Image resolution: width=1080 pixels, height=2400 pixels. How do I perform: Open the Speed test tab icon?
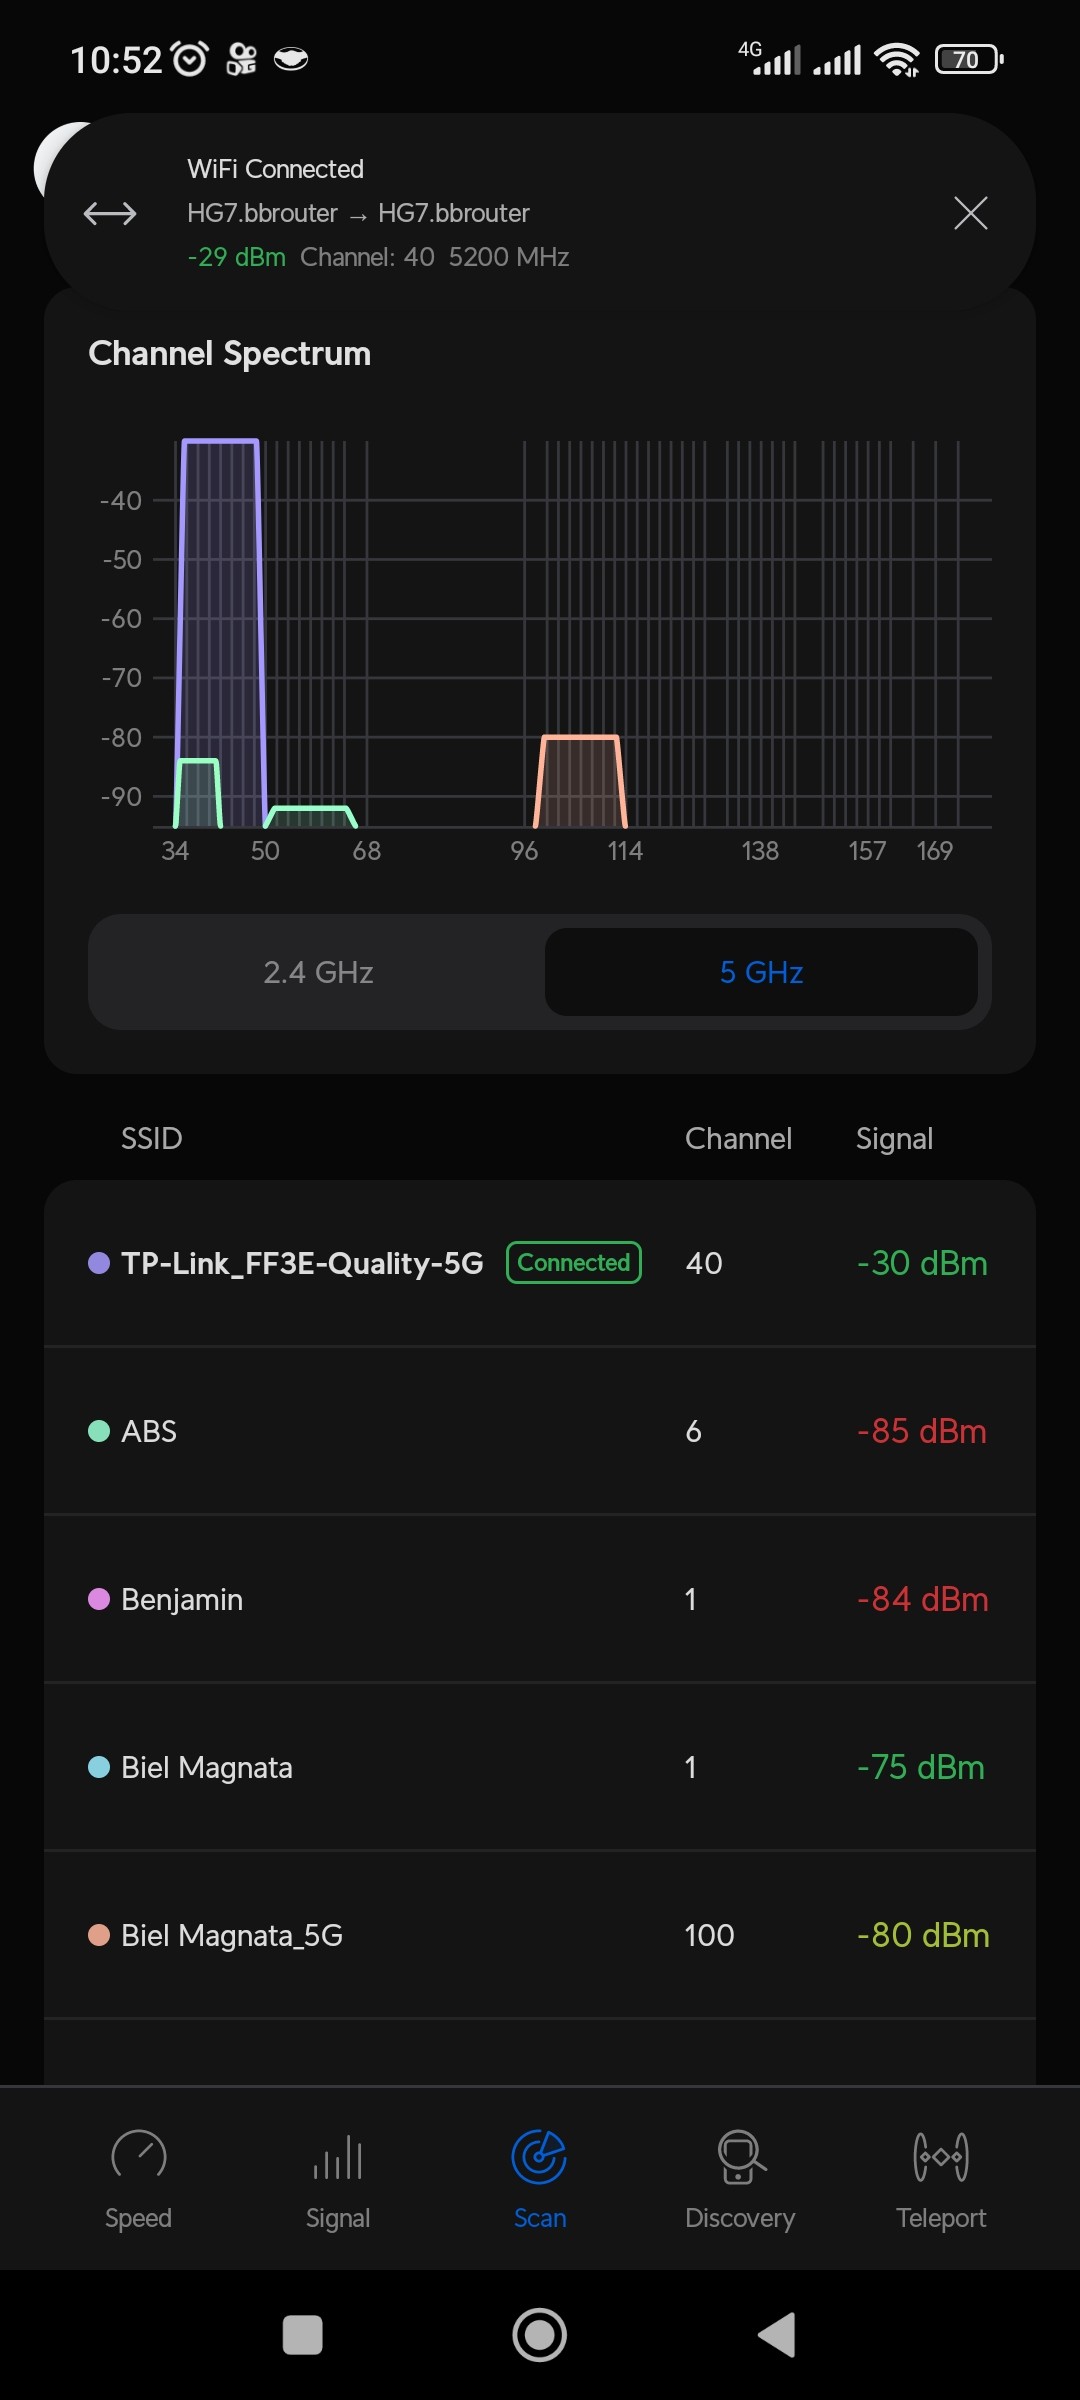(138, 2155)
